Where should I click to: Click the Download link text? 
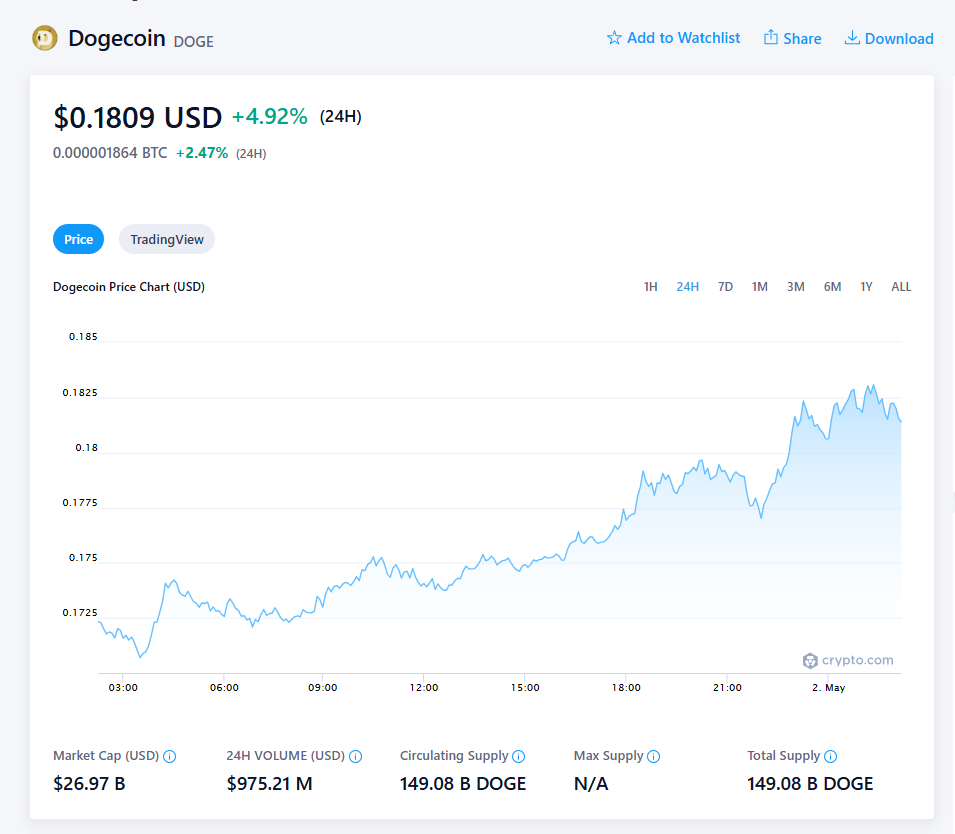click(899, 38)
